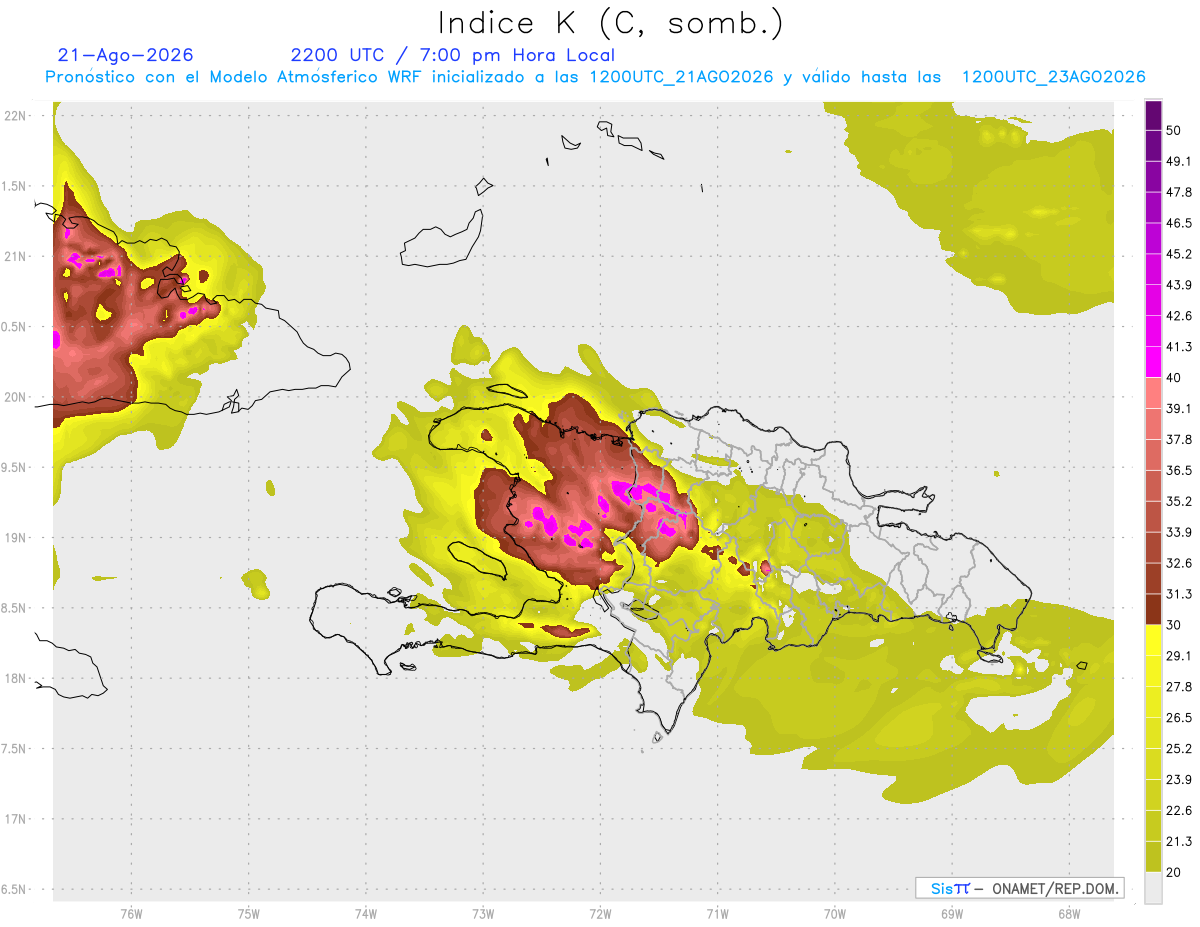Click the color bar value 29.1
Viewport: 1200px width, 927px height.
click(x=1179, y=656)
